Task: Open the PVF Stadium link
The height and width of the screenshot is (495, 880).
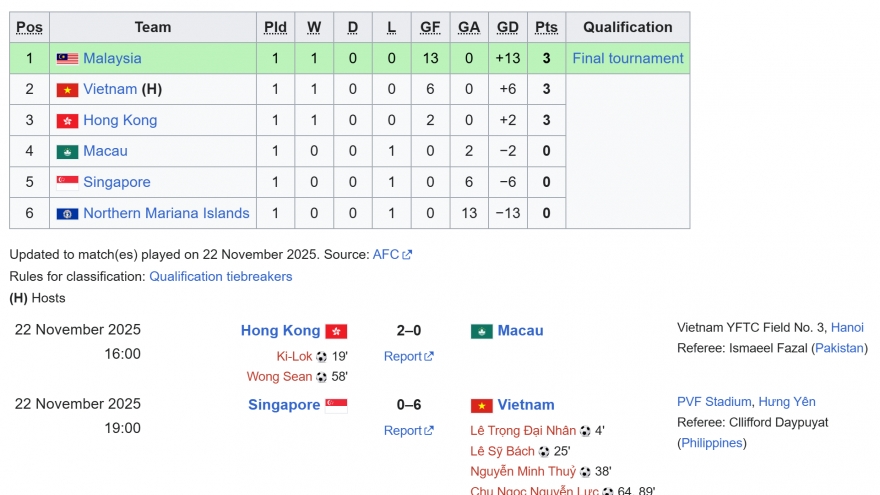Action: [713, 402]
